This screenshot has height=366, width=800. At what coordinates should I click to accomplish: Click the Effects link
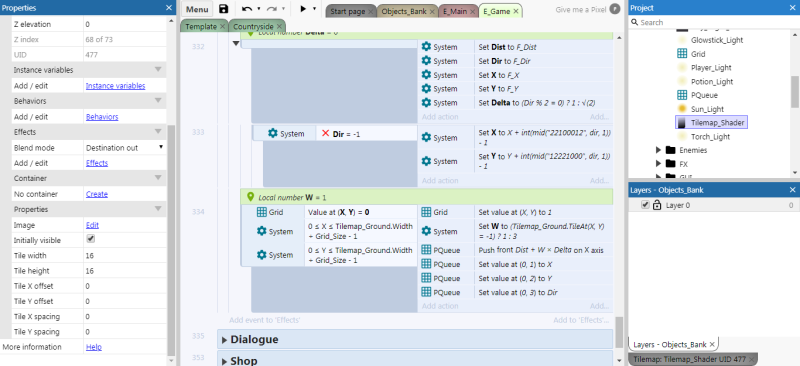click(x=97, y=163)
